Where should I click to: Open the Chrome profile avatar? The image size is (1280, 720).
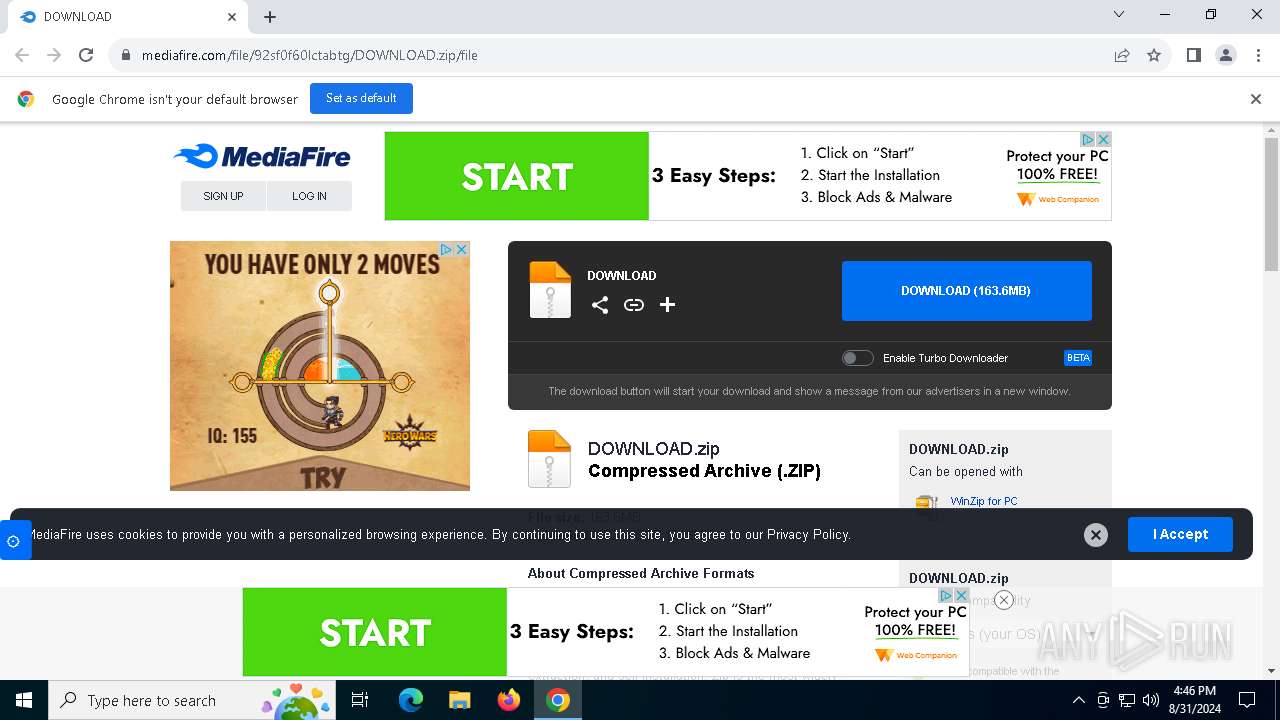click(x=1226, y=55)
